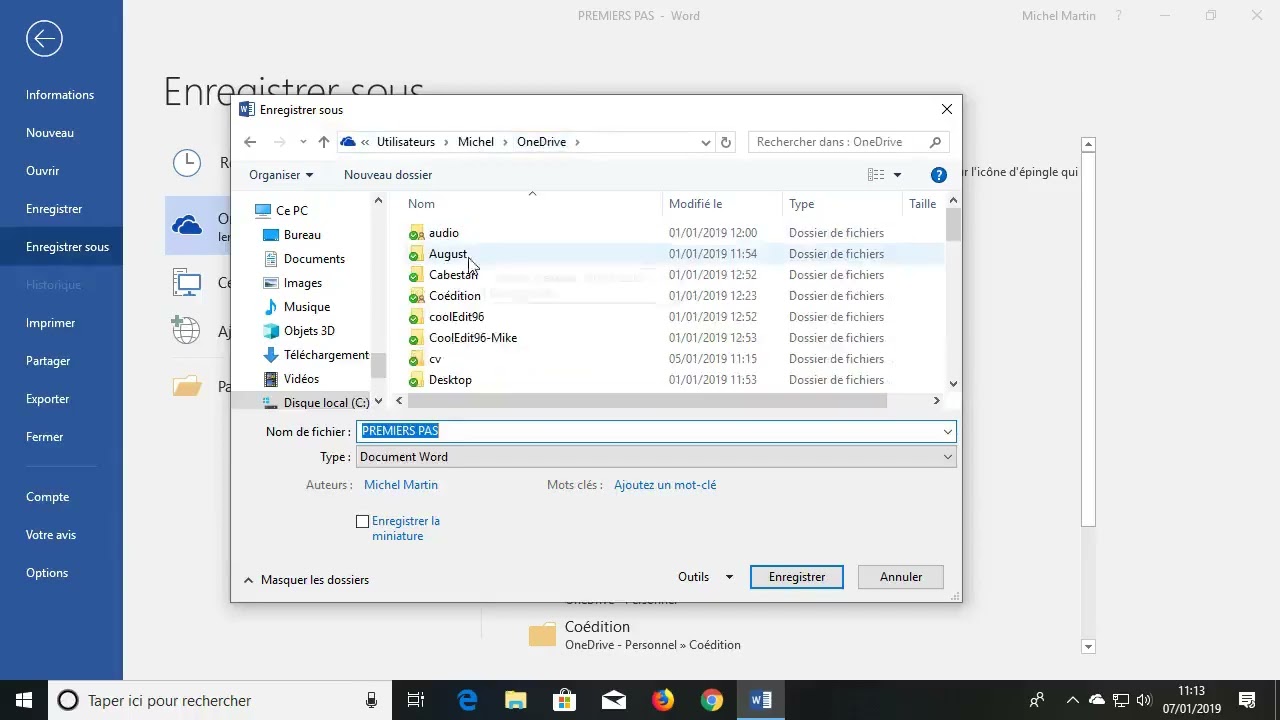Open the view options dropdown arrow
Image resolution: width=1280 pixels, height=720 pixels.
point(897,175)
